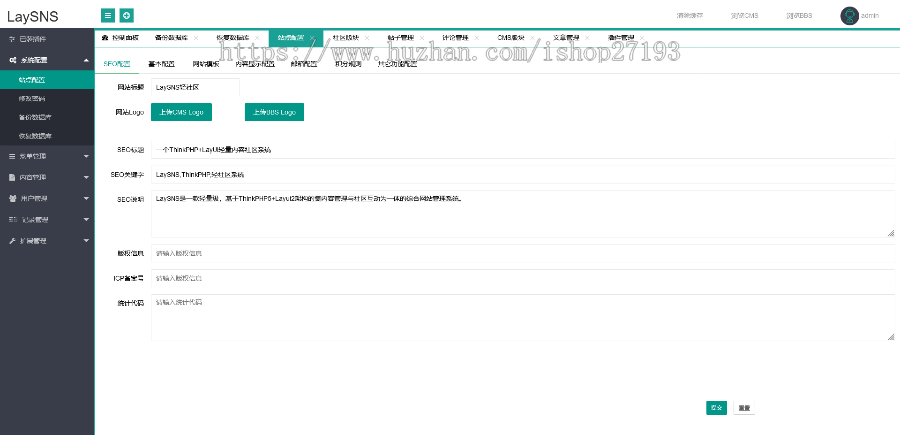Expand the 扩展管理 sidebar arrow
This screenshot has height=435, width=900.
point(86,241)
